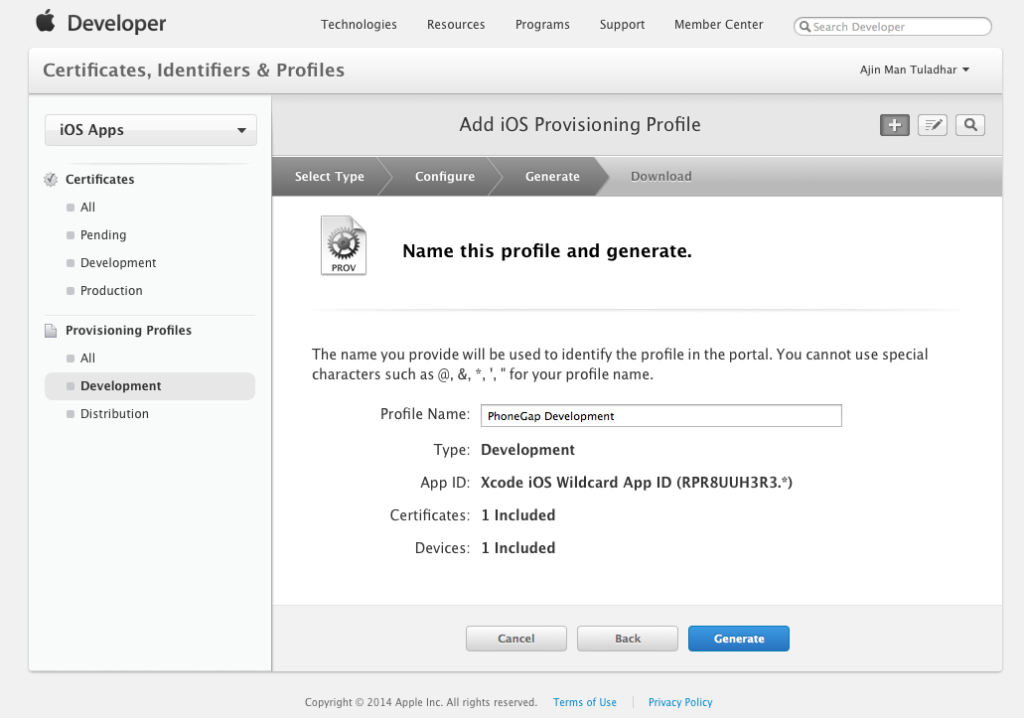Image resolution: width=1024 pixels, height=718 pixels.
Task: Go to Programs in the top navigation
Action: click(542, 24)
